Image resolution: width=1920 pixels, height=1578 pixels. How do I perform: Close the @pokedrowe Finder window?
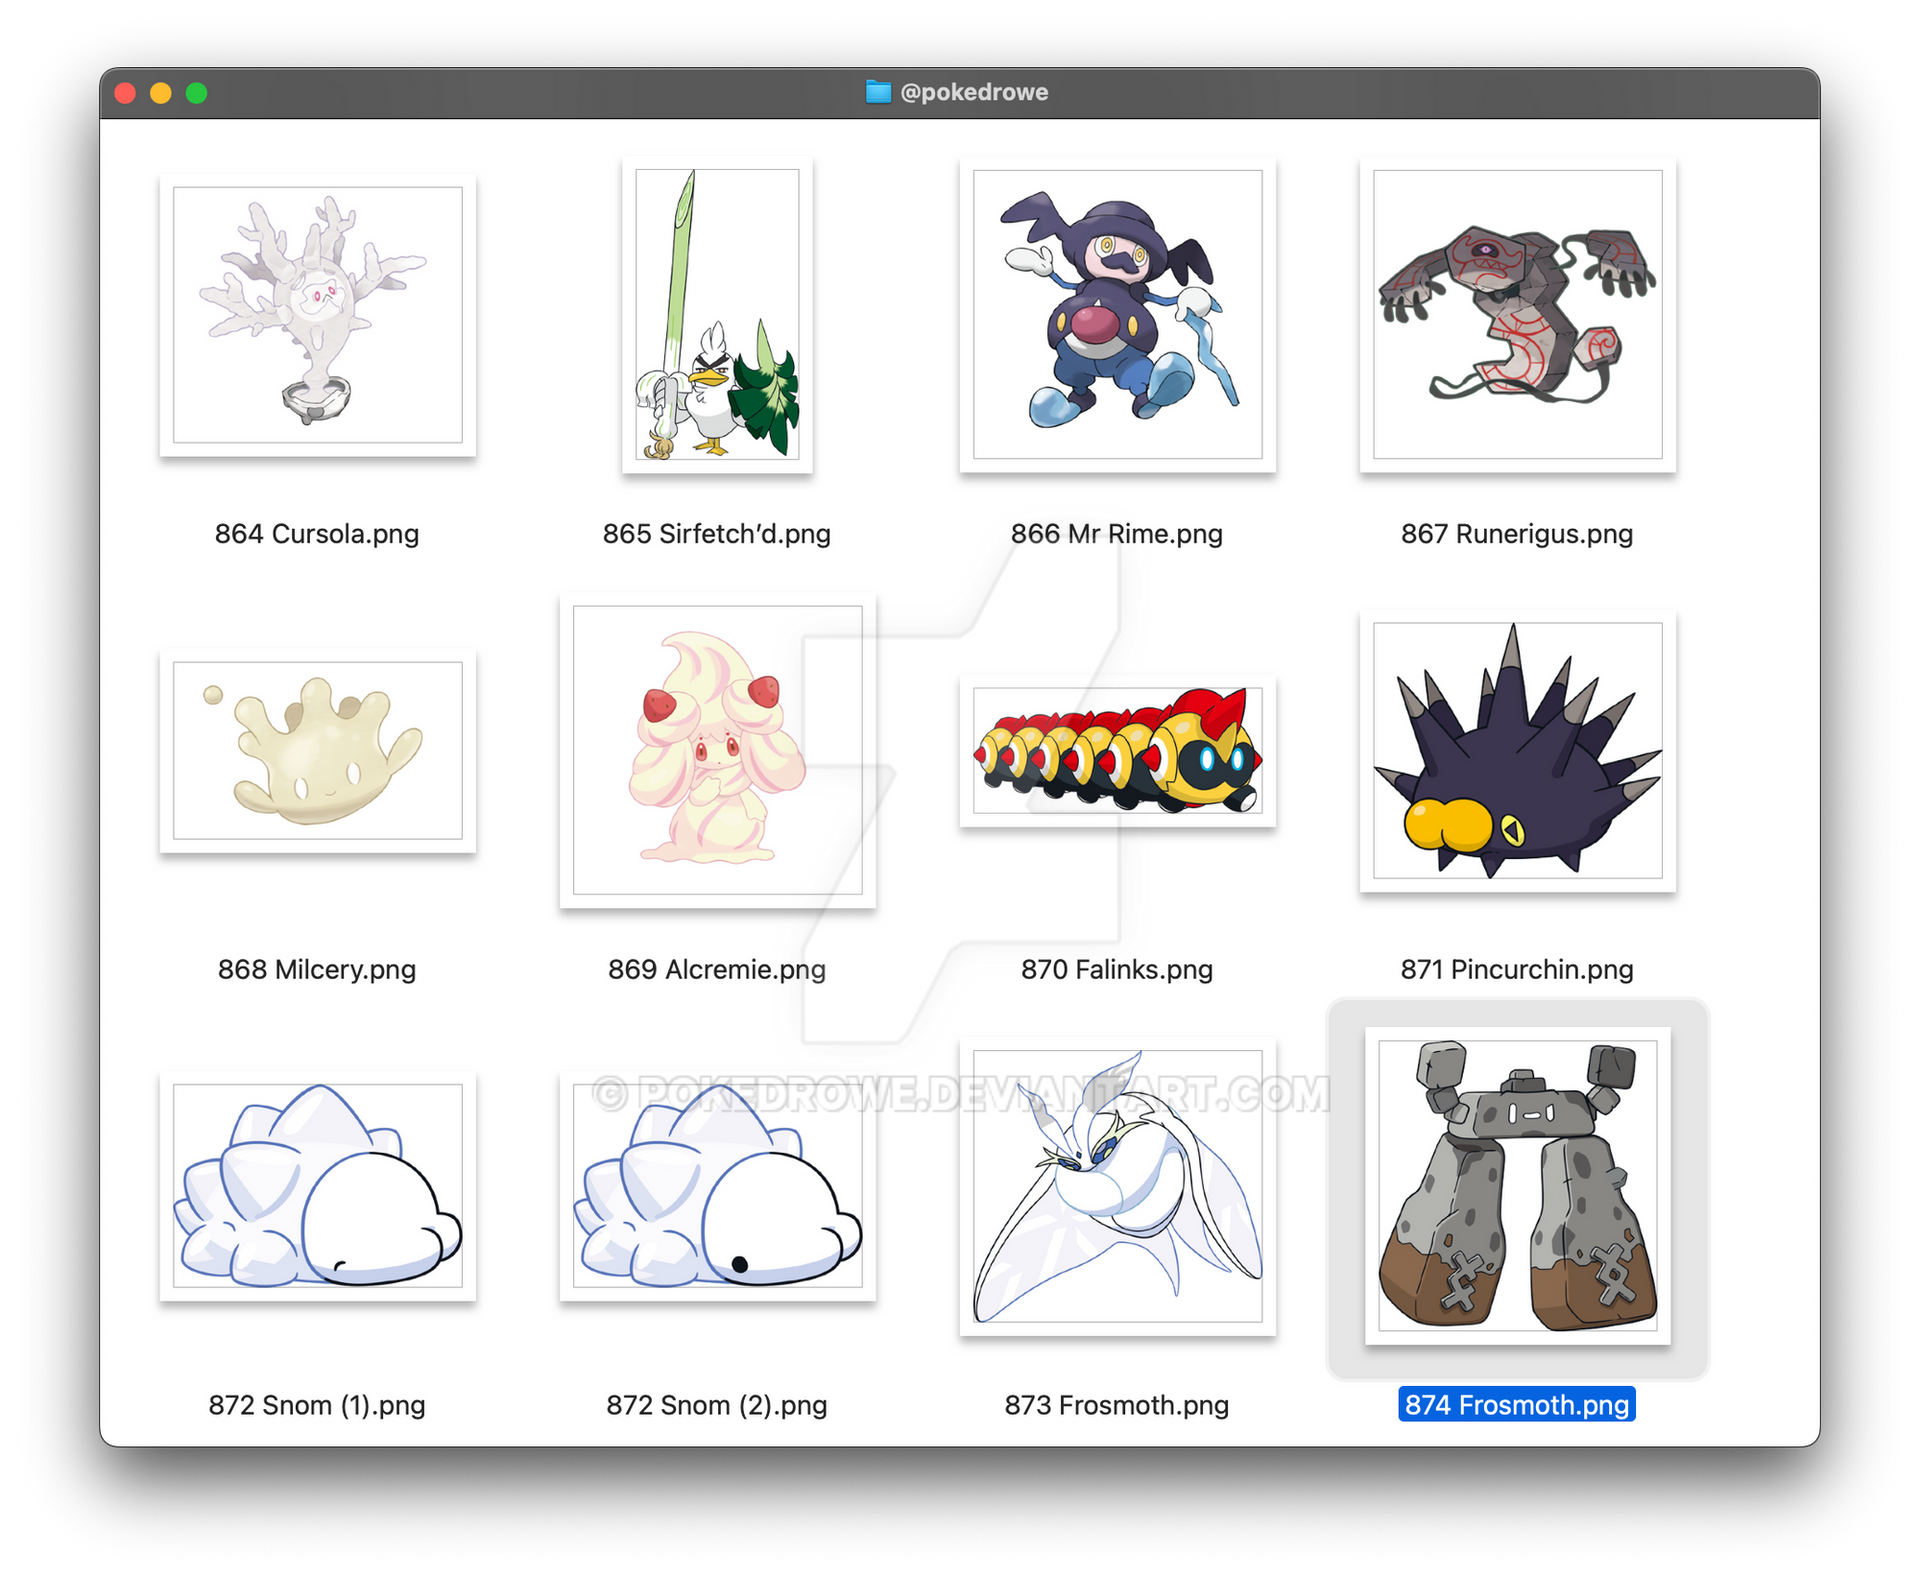tap(125, 93)
